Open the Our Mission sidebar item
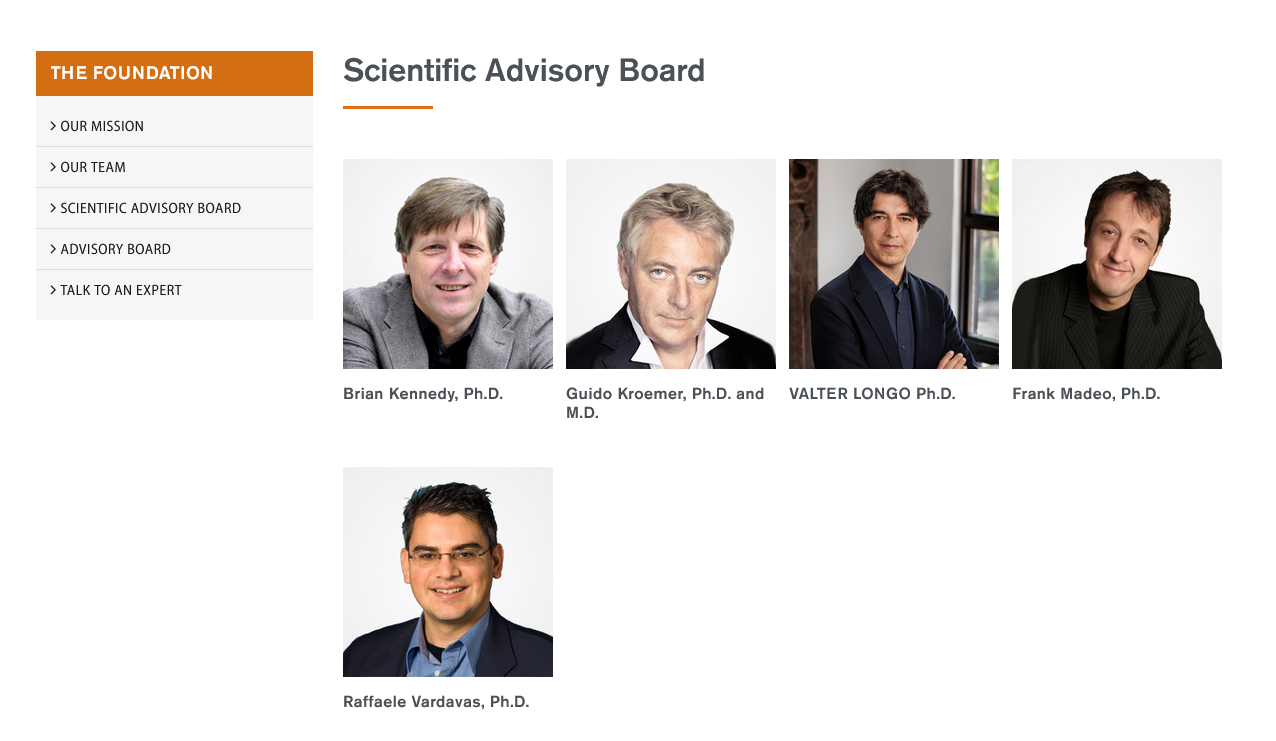Viewport: 1276px width, 741px height. [x=102, y=126]
